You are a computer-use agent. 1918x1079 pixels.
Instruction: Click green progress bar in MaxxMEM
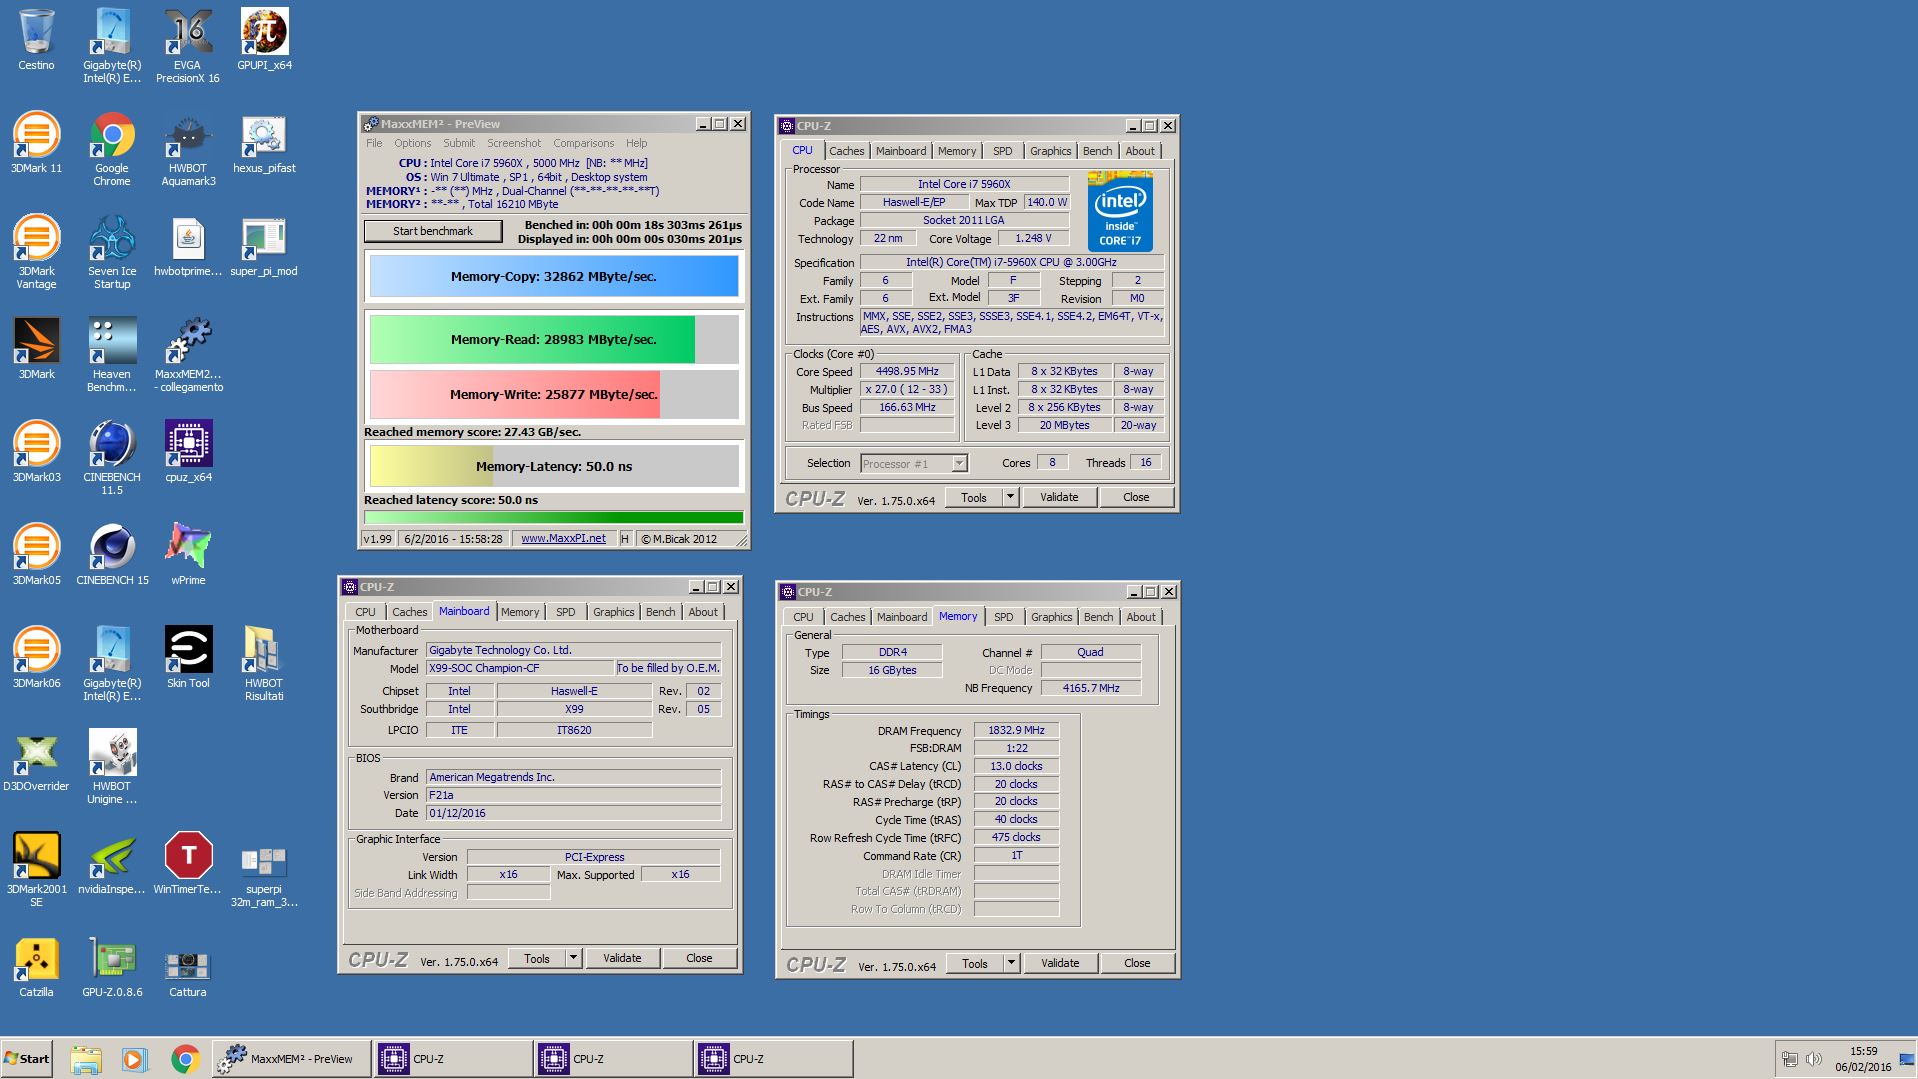click(554, 518)
